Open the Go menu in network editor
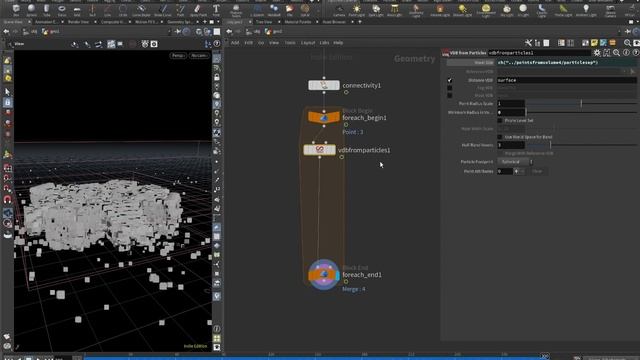The width and height of the screenshot is (640, 360). pyautogui.click(x=261, y=43)
